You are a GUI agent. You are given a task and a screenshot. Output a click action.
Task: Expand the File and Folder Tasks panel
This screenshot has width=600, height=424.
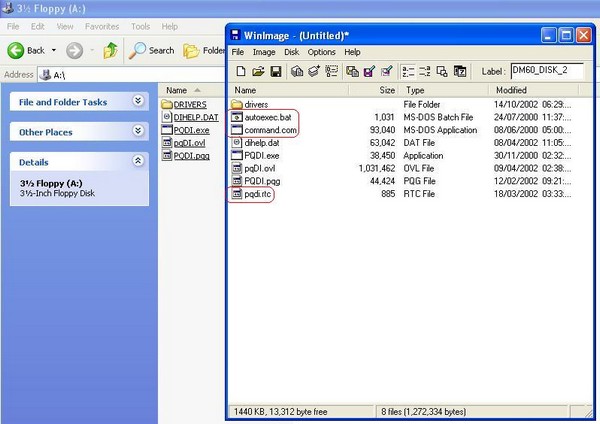coord(138,102)
